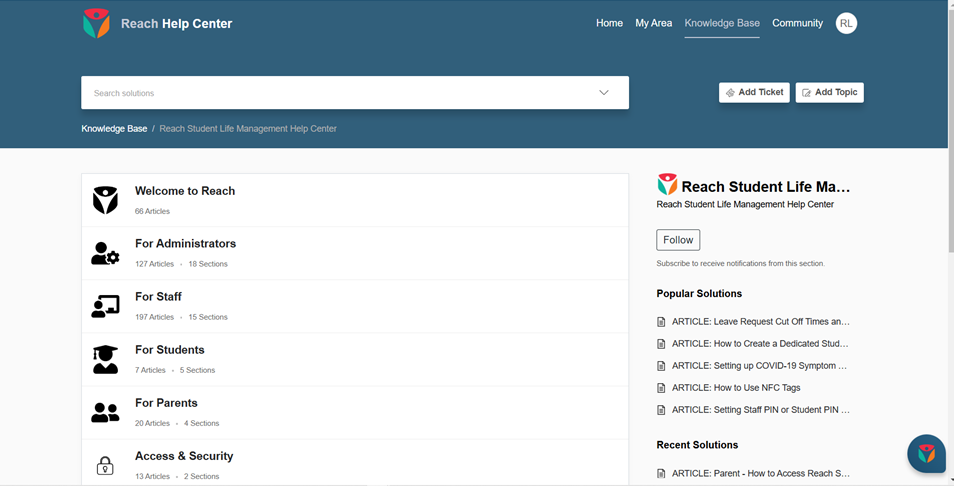Viewport: 954px width, 486px height.
Task: Click the For Staff presenter icon
Action: coord(105,306)
